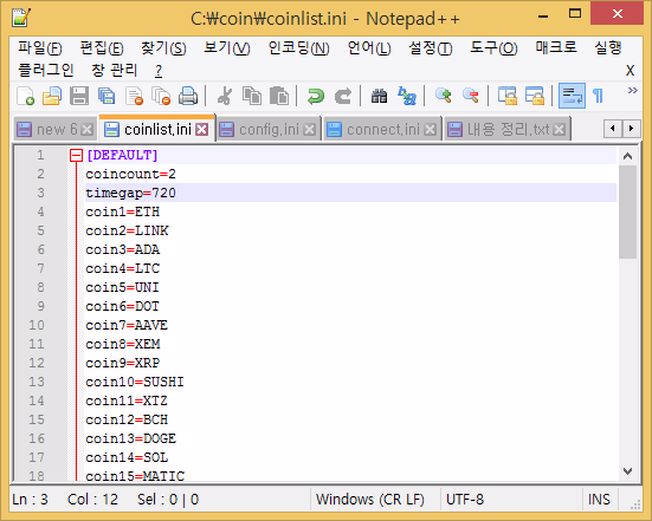The width and height of the screenshot is (652, 521).
Task: Open Find with the binoculars icon
Action: 379,96
